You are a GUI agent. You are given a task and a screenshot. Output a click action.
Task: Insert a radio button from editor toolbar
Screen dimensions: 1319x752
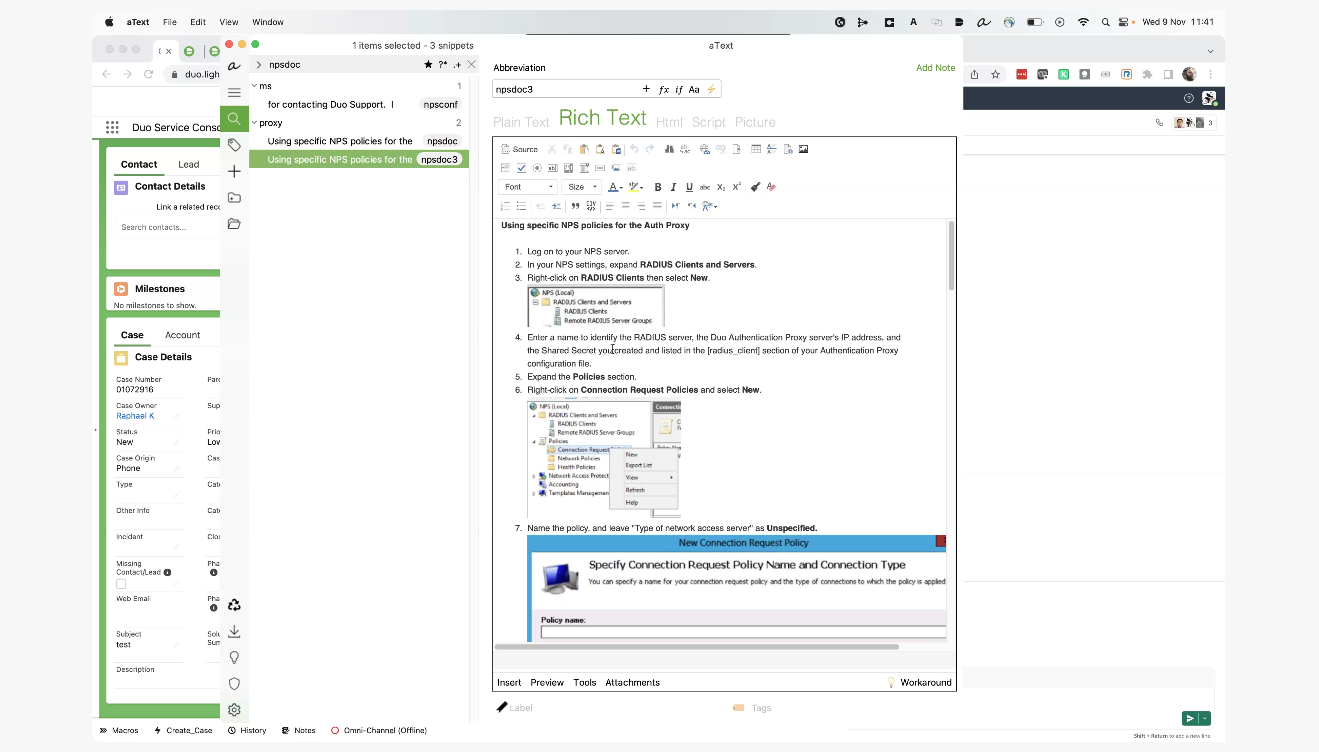537,168
